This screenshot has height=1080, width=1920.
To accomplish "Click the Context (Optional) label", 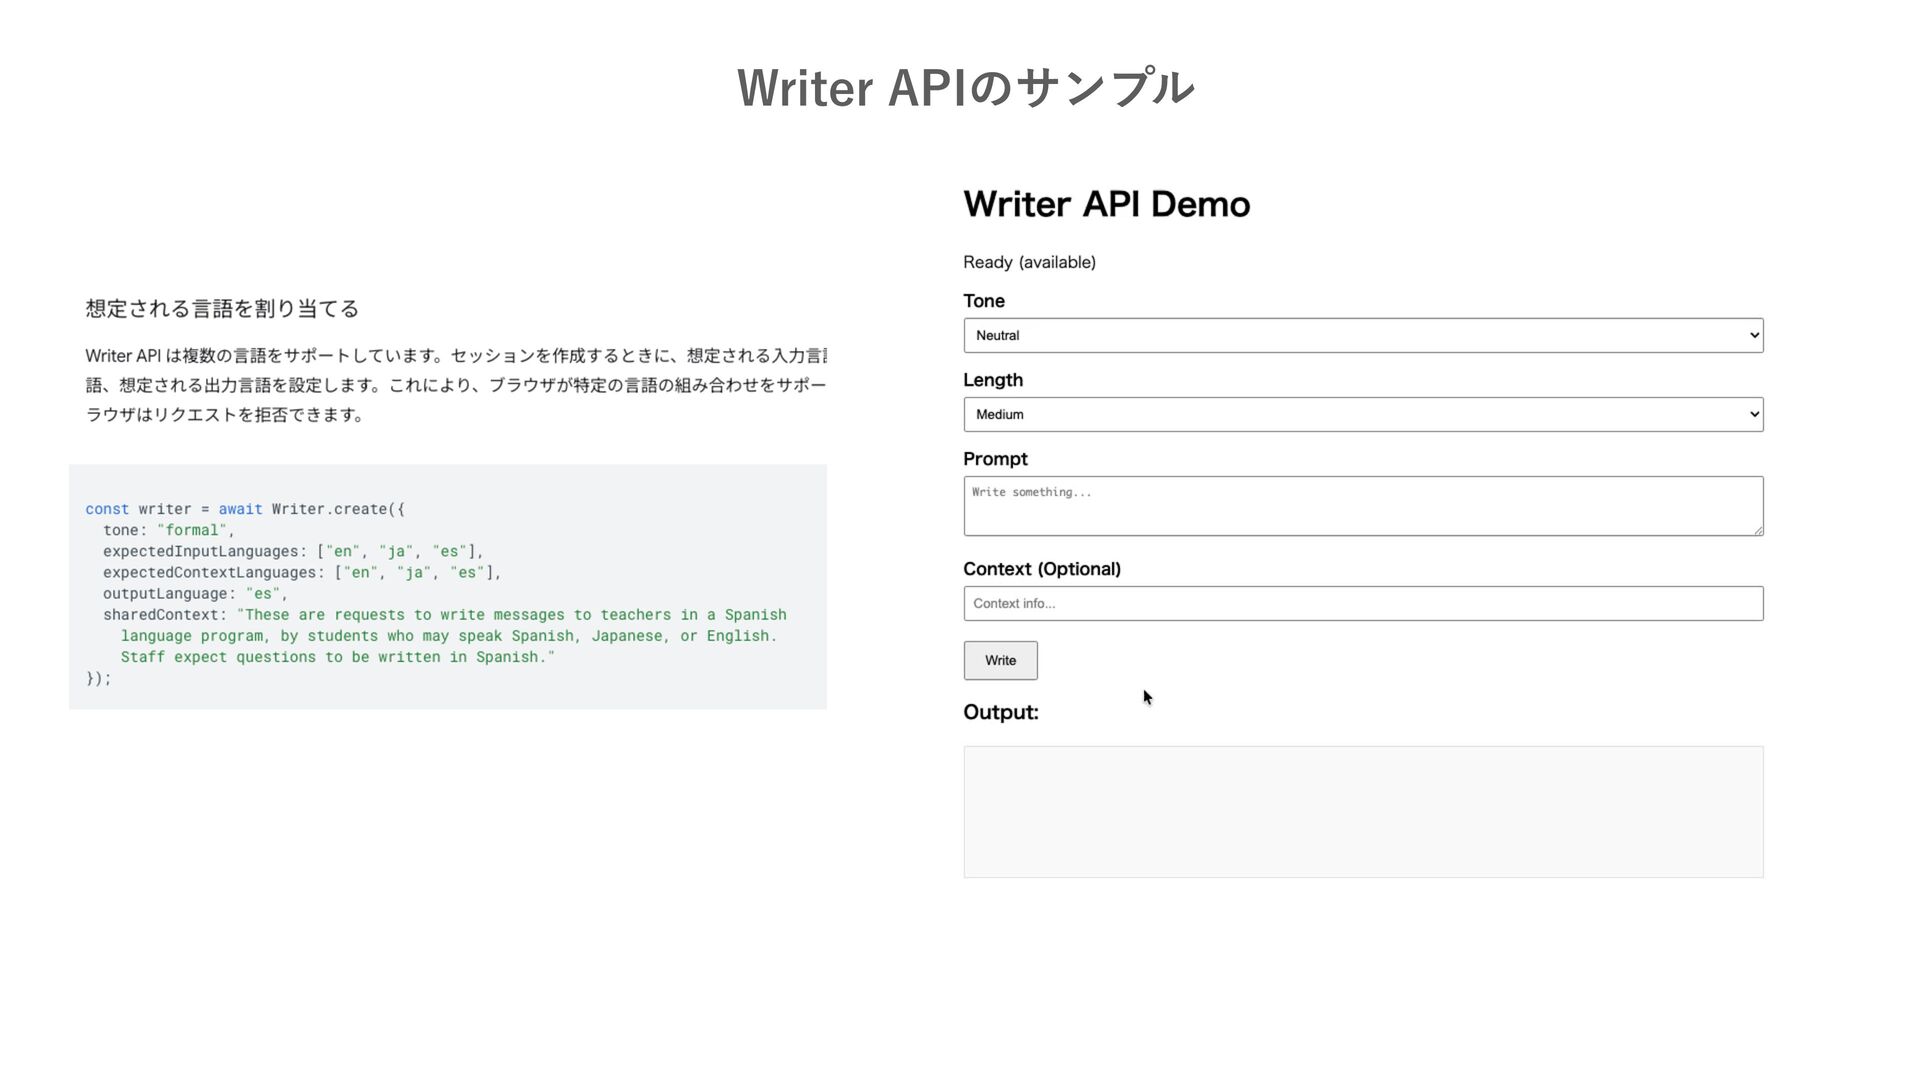I will [1041, 569].
